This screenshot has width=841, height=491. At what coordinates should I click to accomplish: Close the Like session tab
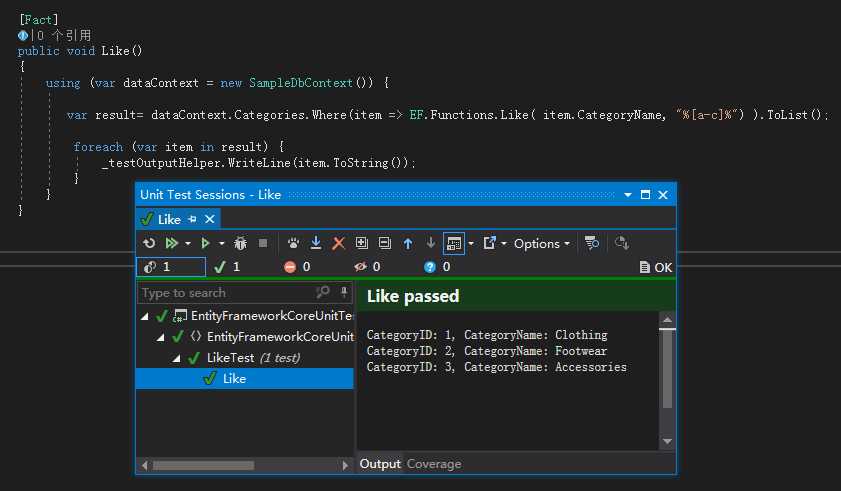pyautogui.click(x=210, y=219)
